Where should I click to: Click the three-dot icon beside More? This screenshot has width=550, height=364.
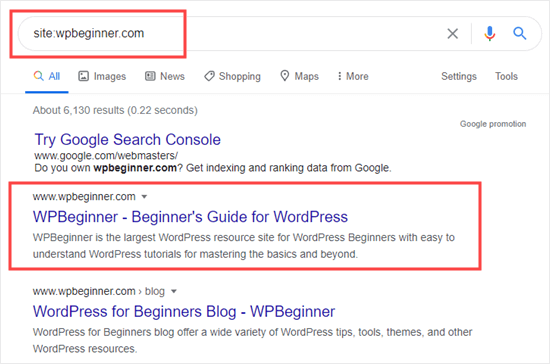[x=340, y=76]
